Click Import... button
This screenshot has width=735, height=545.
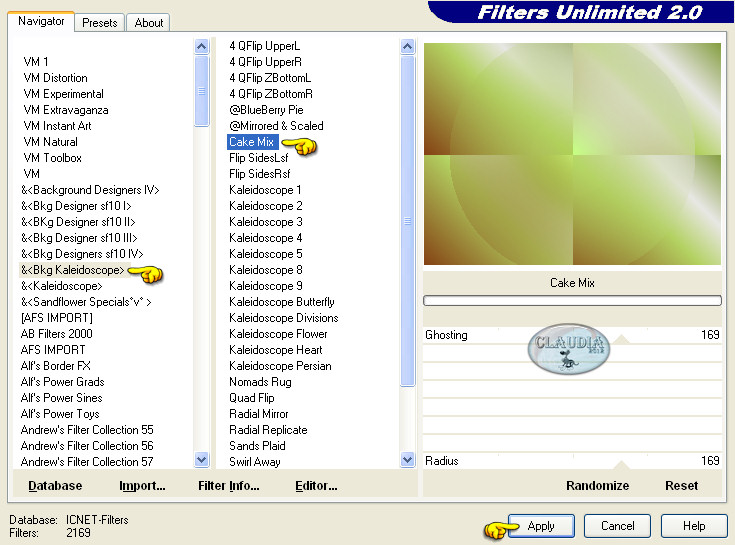point(142,485)
